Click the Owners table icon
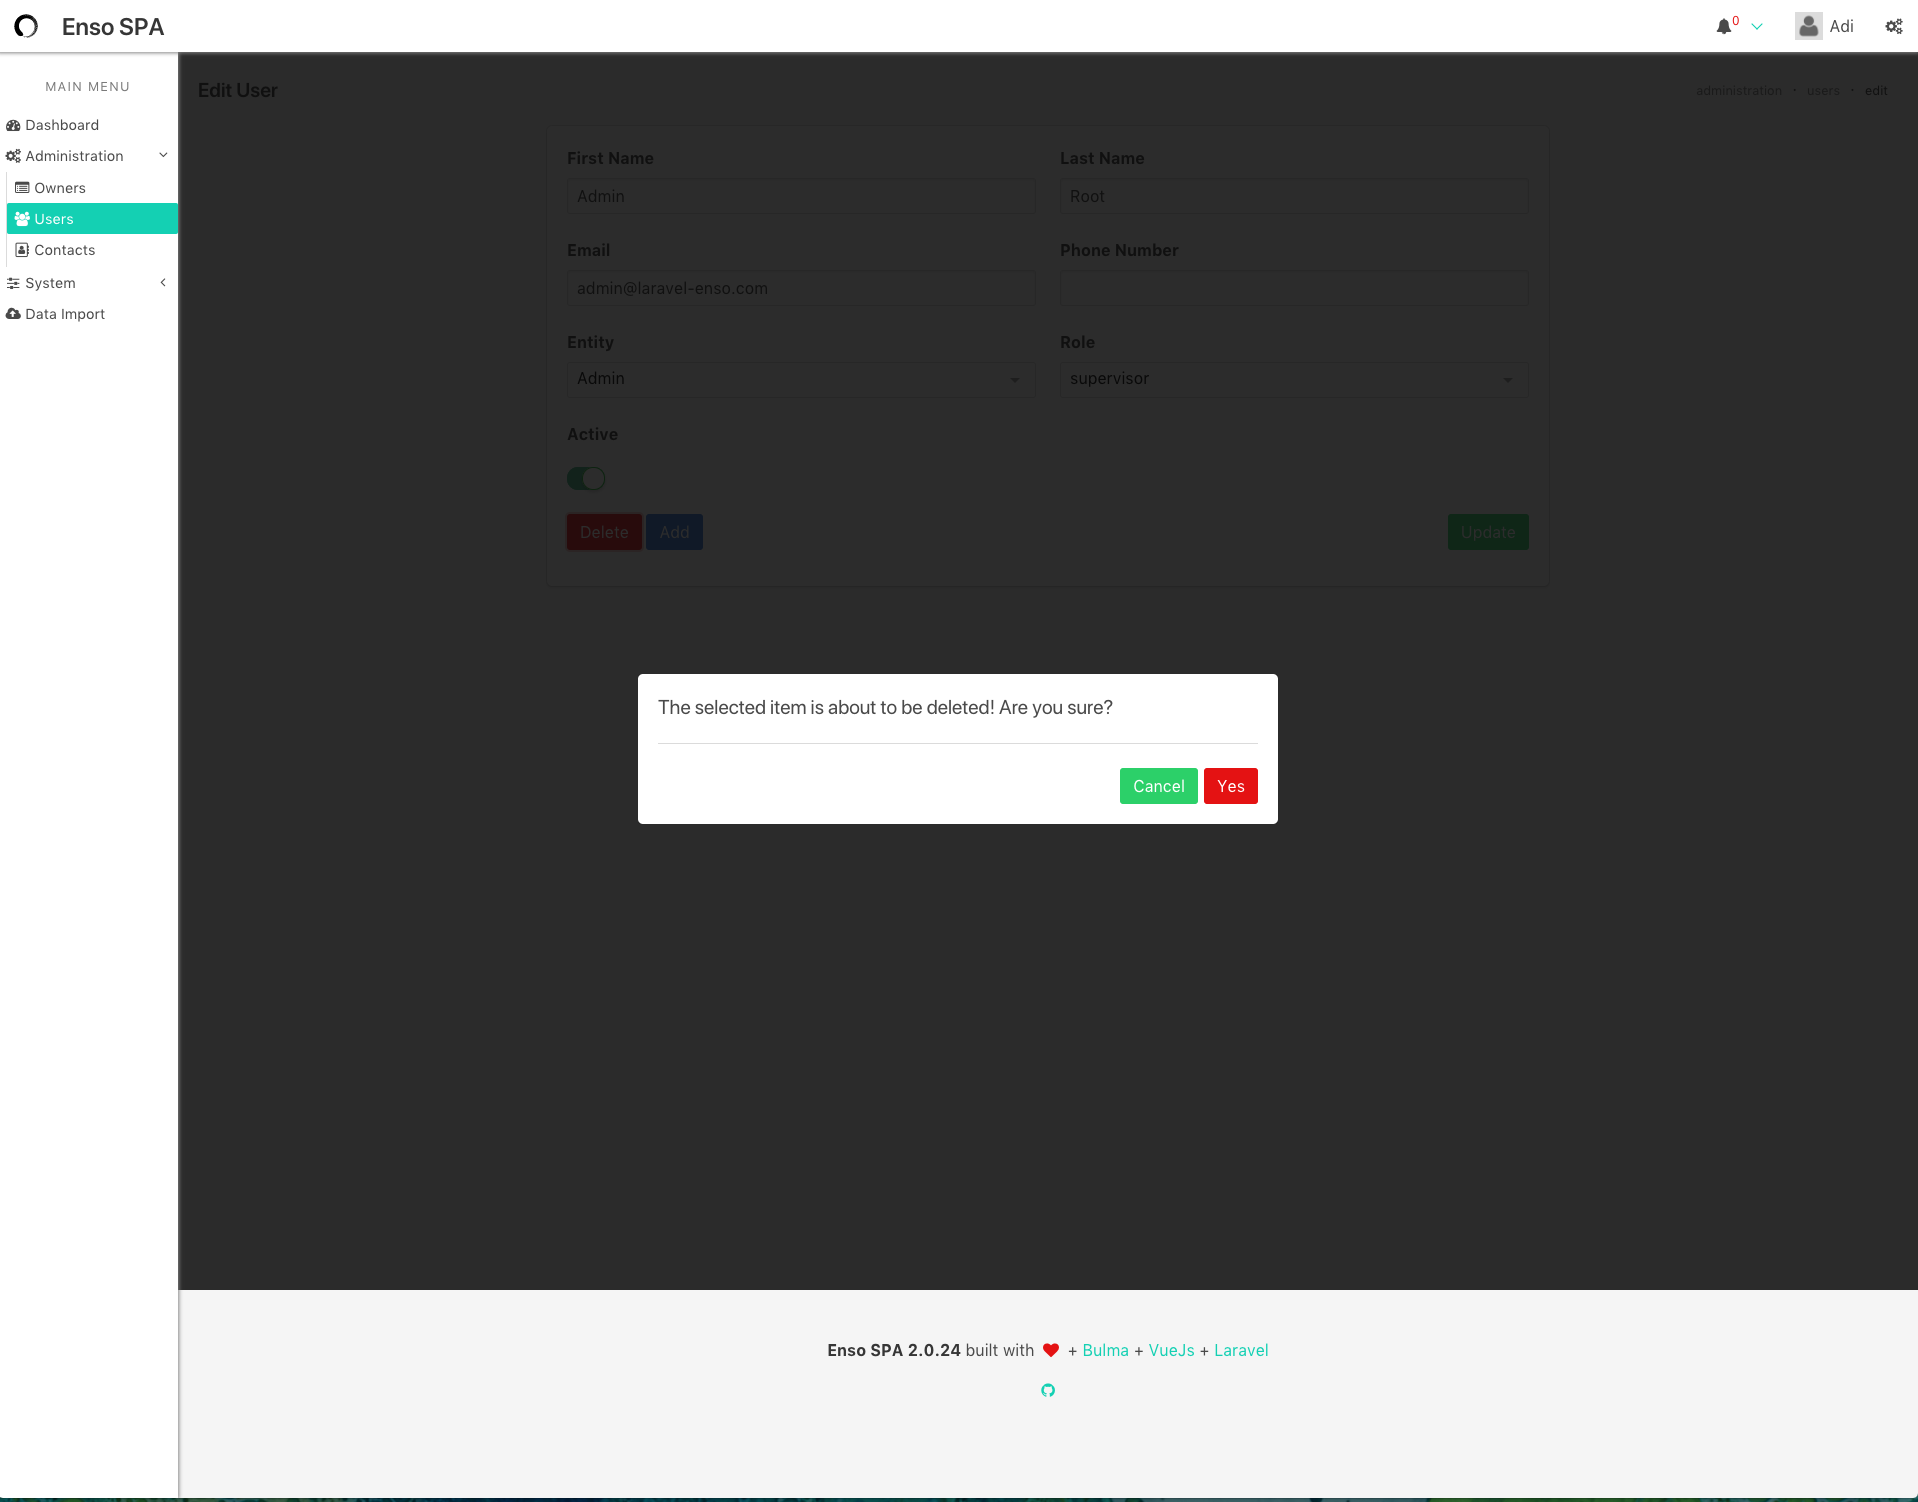 point(20,187)
